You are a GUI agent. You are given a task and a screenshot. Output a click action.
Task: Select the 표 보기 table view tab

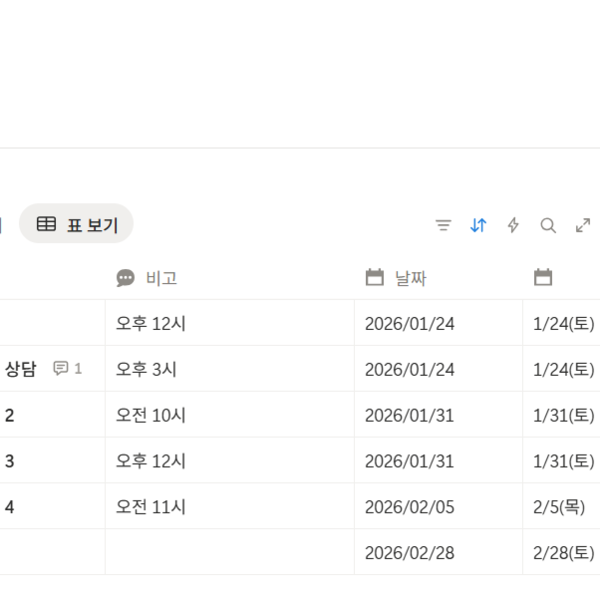(76, 225)
